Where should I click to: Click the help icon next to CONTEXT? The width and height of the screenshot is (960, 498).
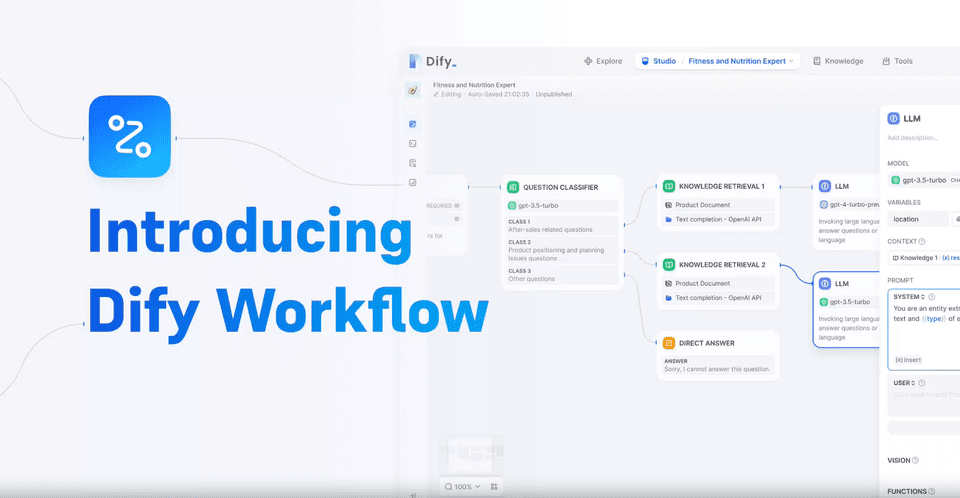tap(922, 241)
